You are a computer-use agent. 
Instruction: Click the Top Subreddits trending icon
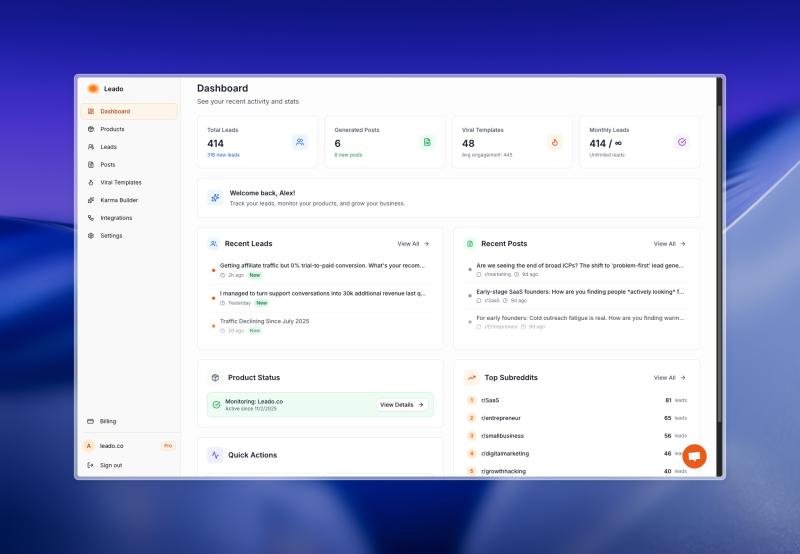471,378
